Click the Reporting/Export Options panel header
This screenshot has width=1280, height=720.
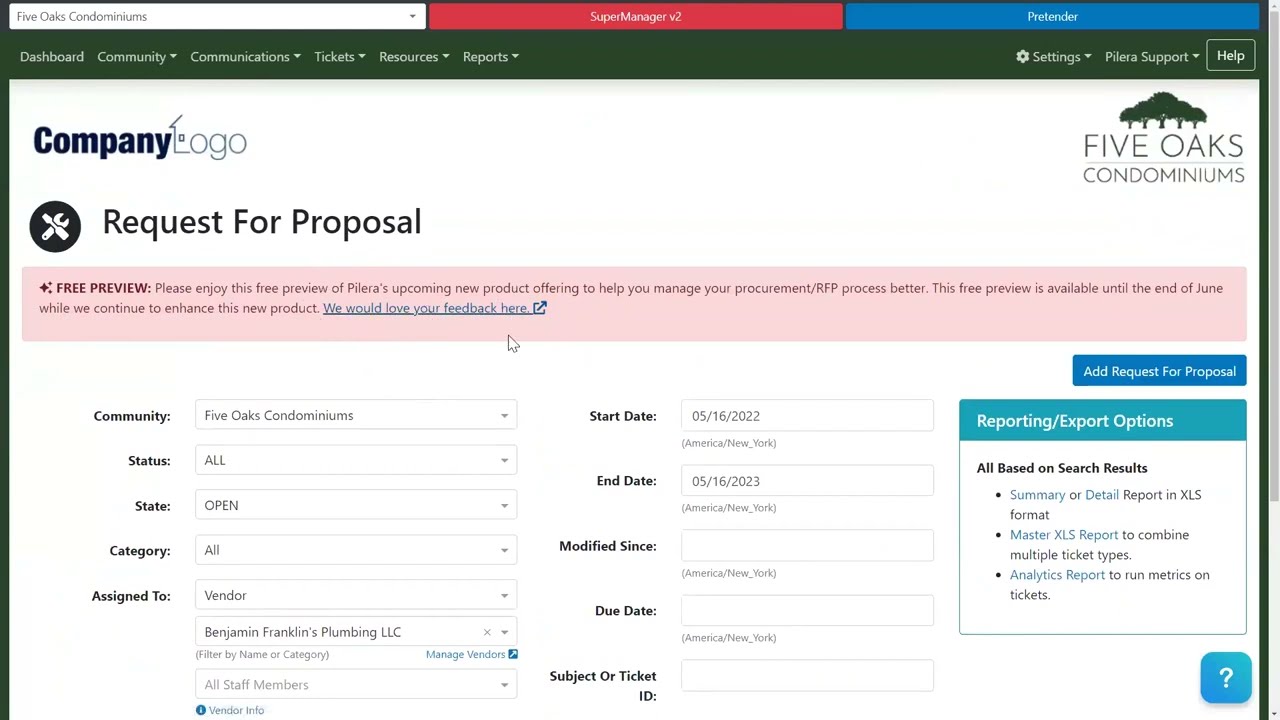(x=1103, y=421)
